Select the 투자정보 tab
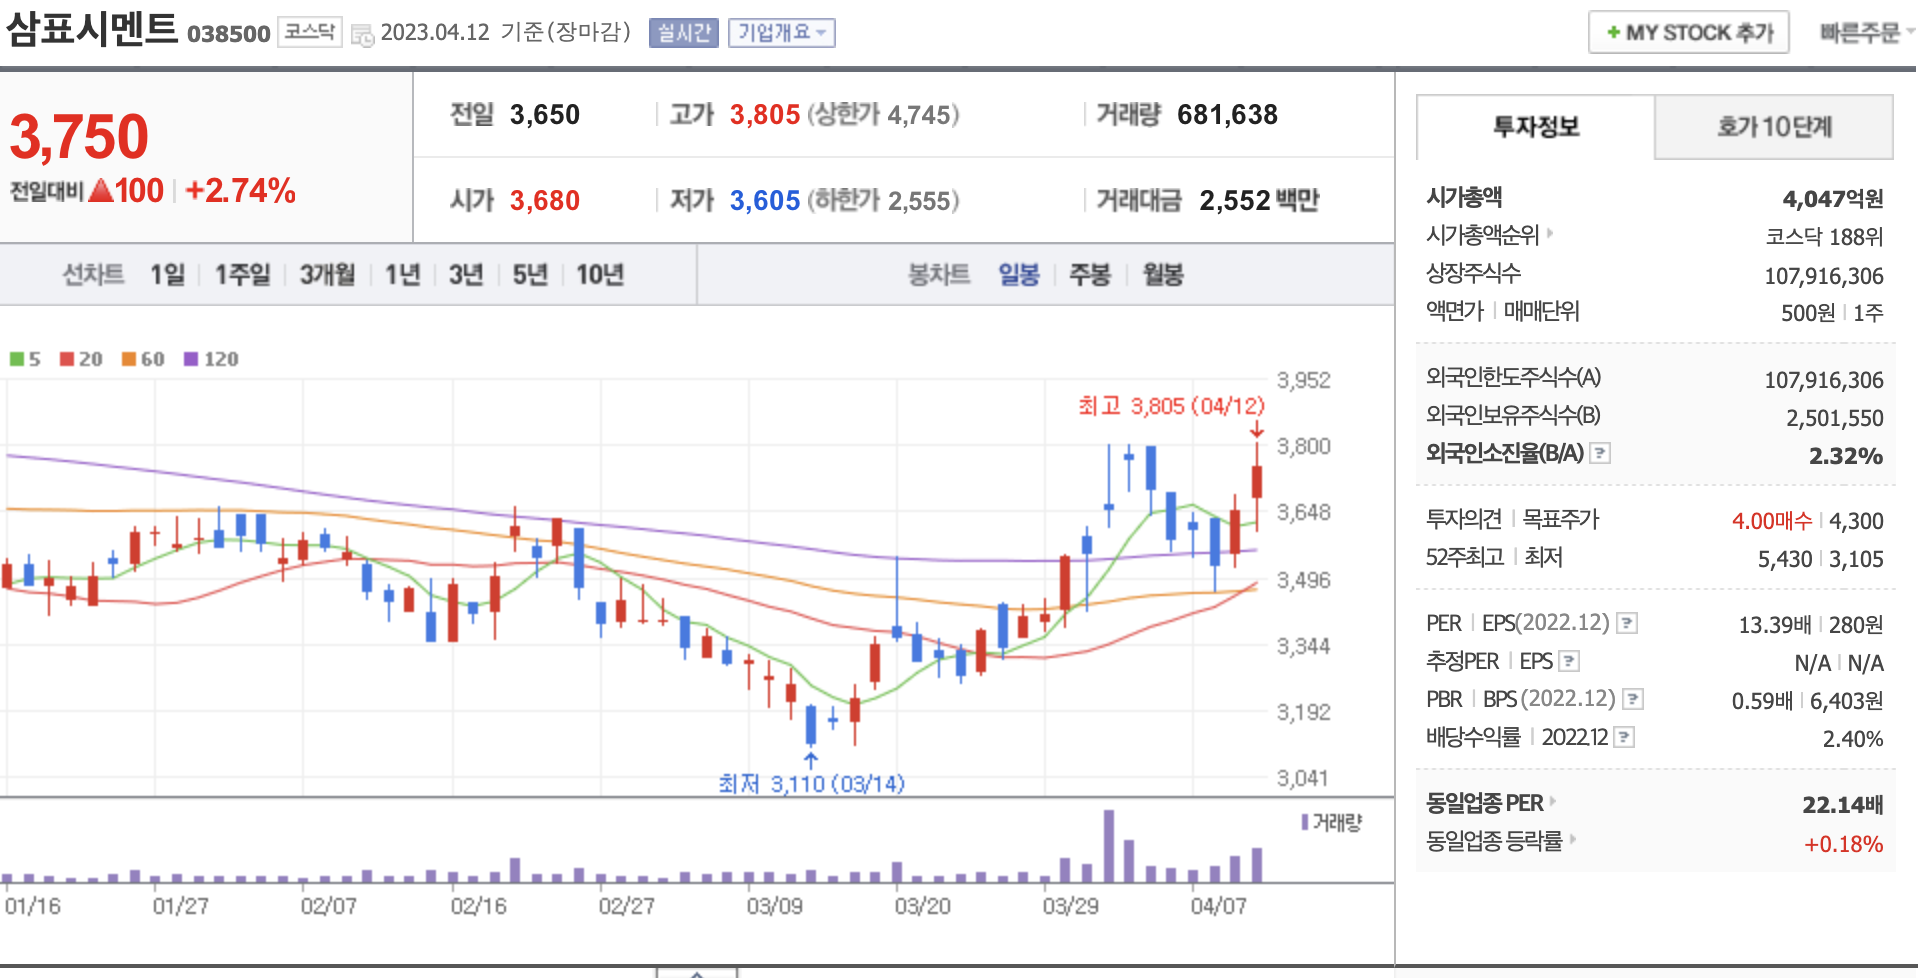 coord(1535,127)
